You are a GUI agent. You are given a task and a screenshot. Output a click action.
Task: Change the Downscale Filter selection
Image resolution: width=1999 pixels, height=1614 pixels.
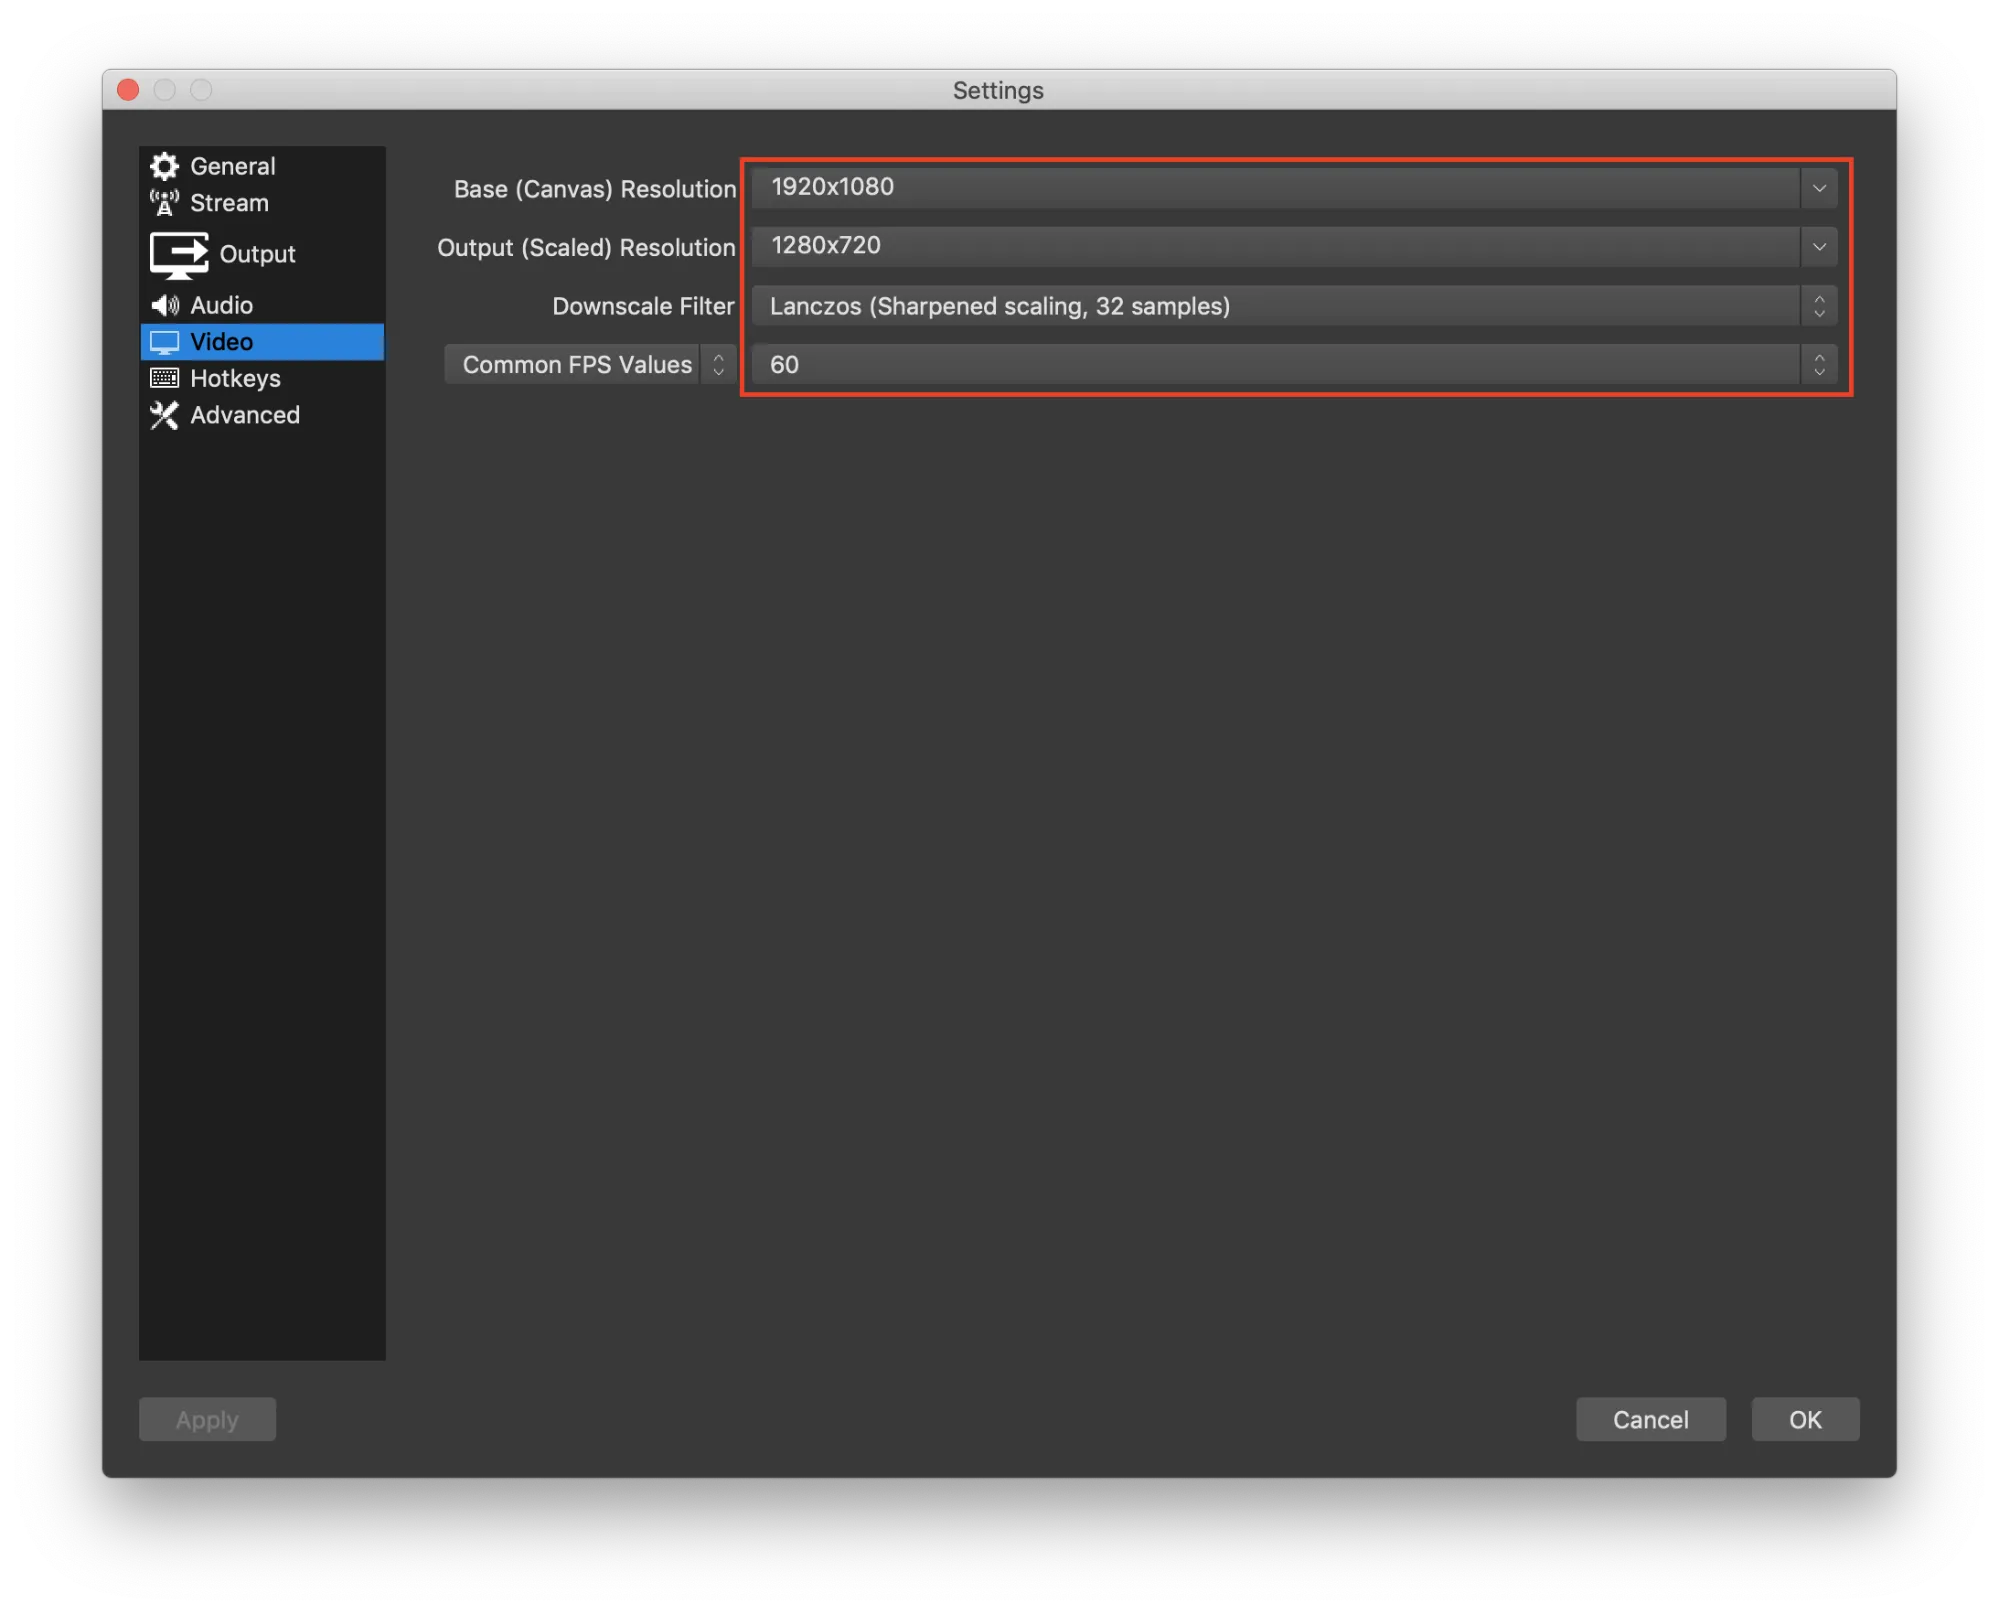click(x=1818, y=306)
